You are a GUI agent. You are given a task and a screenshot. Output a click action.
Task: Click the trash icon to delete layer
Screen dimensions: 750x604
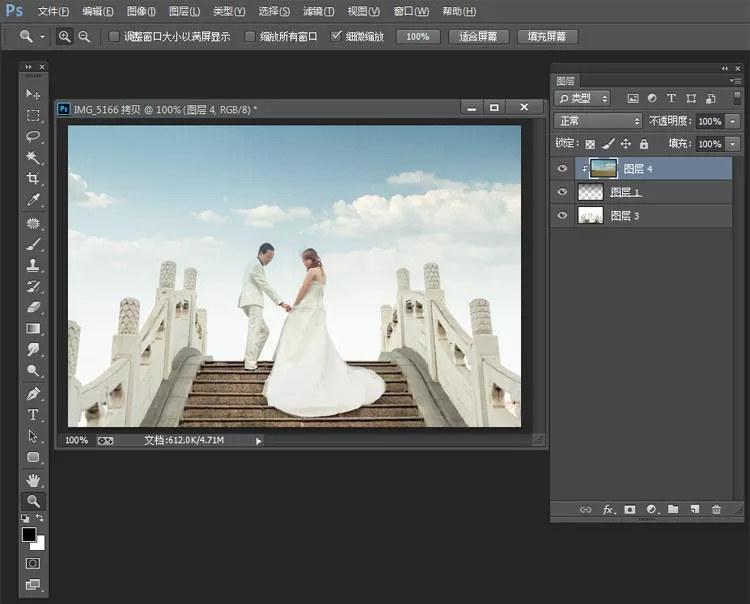point(716,510)
